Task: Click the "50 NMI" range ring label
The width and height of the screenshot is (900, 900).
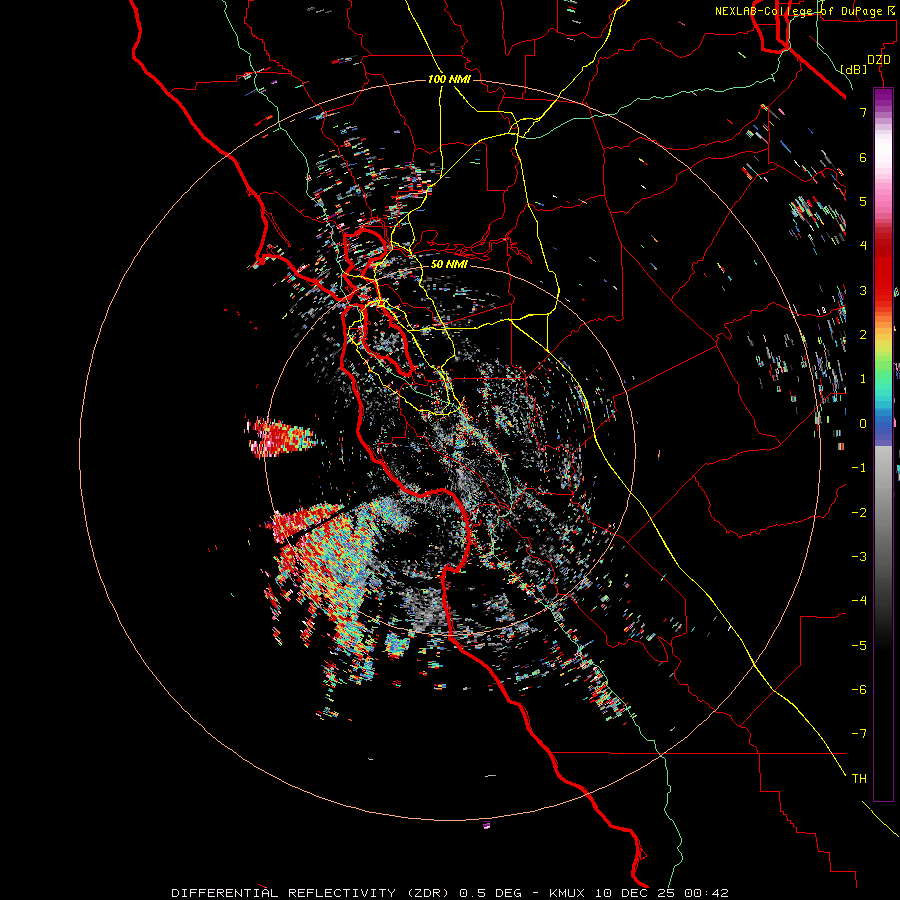Action: pos(449,264)
